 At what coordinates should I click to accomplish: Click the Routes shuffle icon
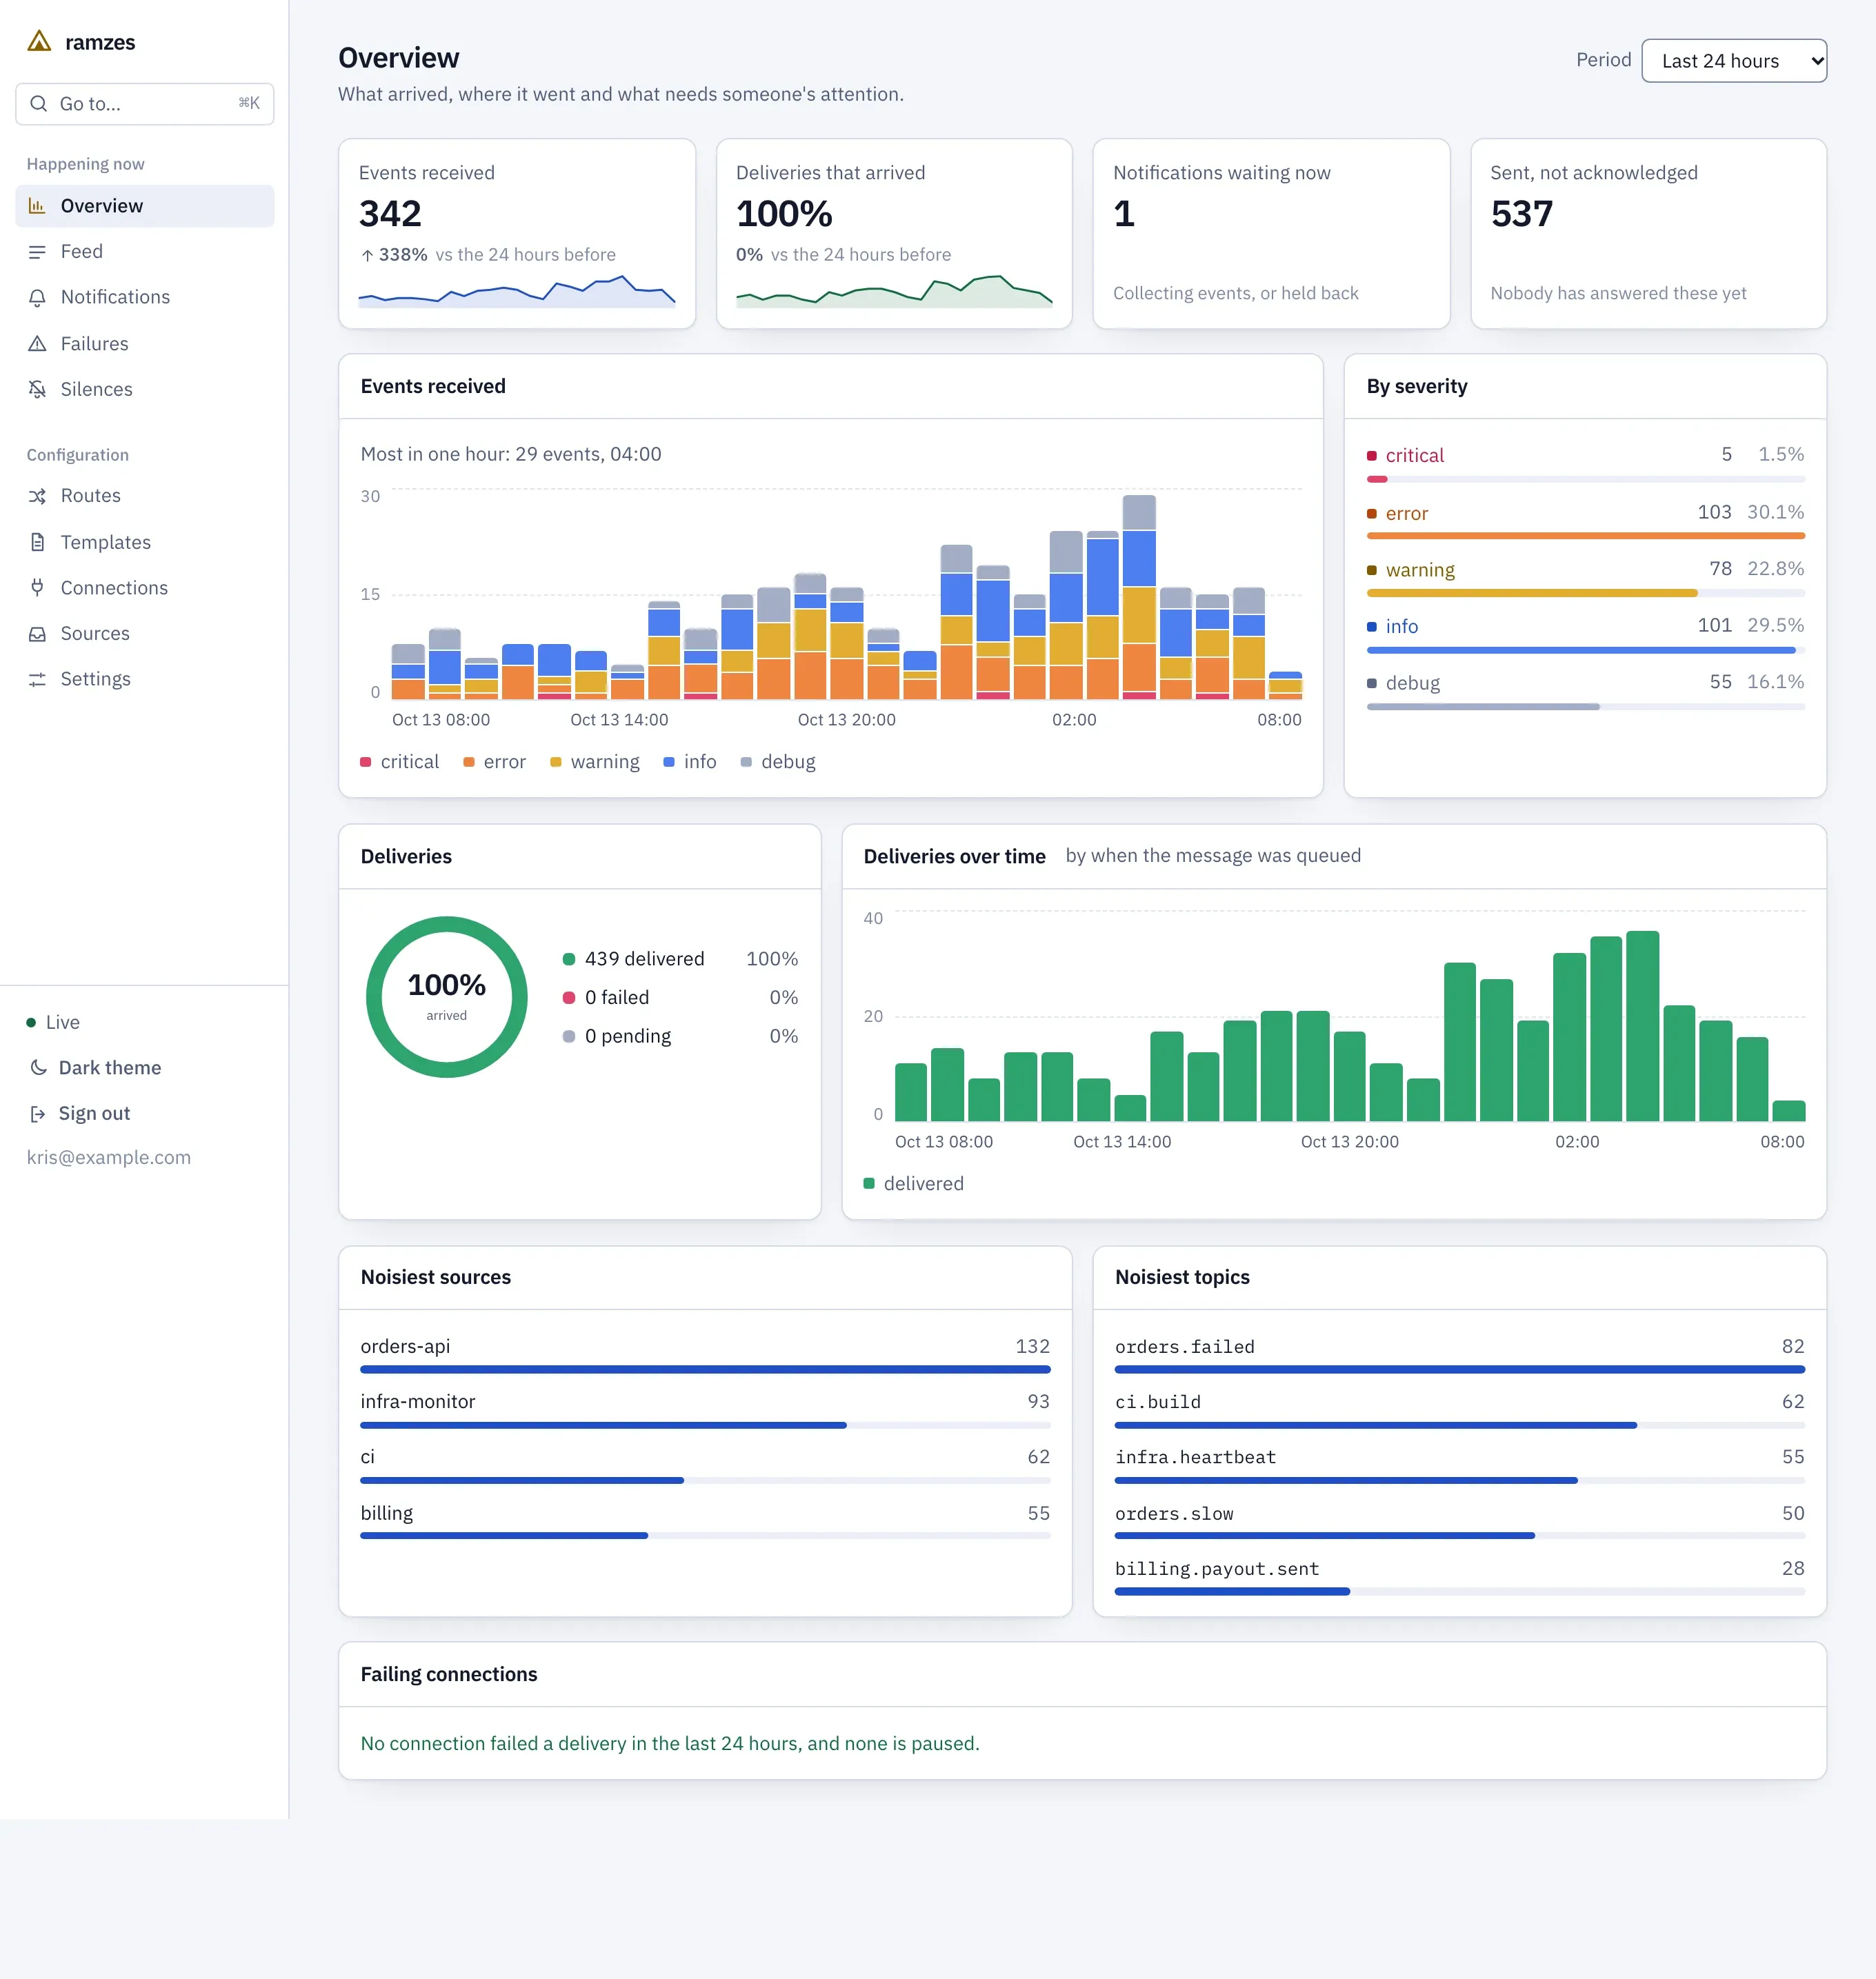(37, 496)
